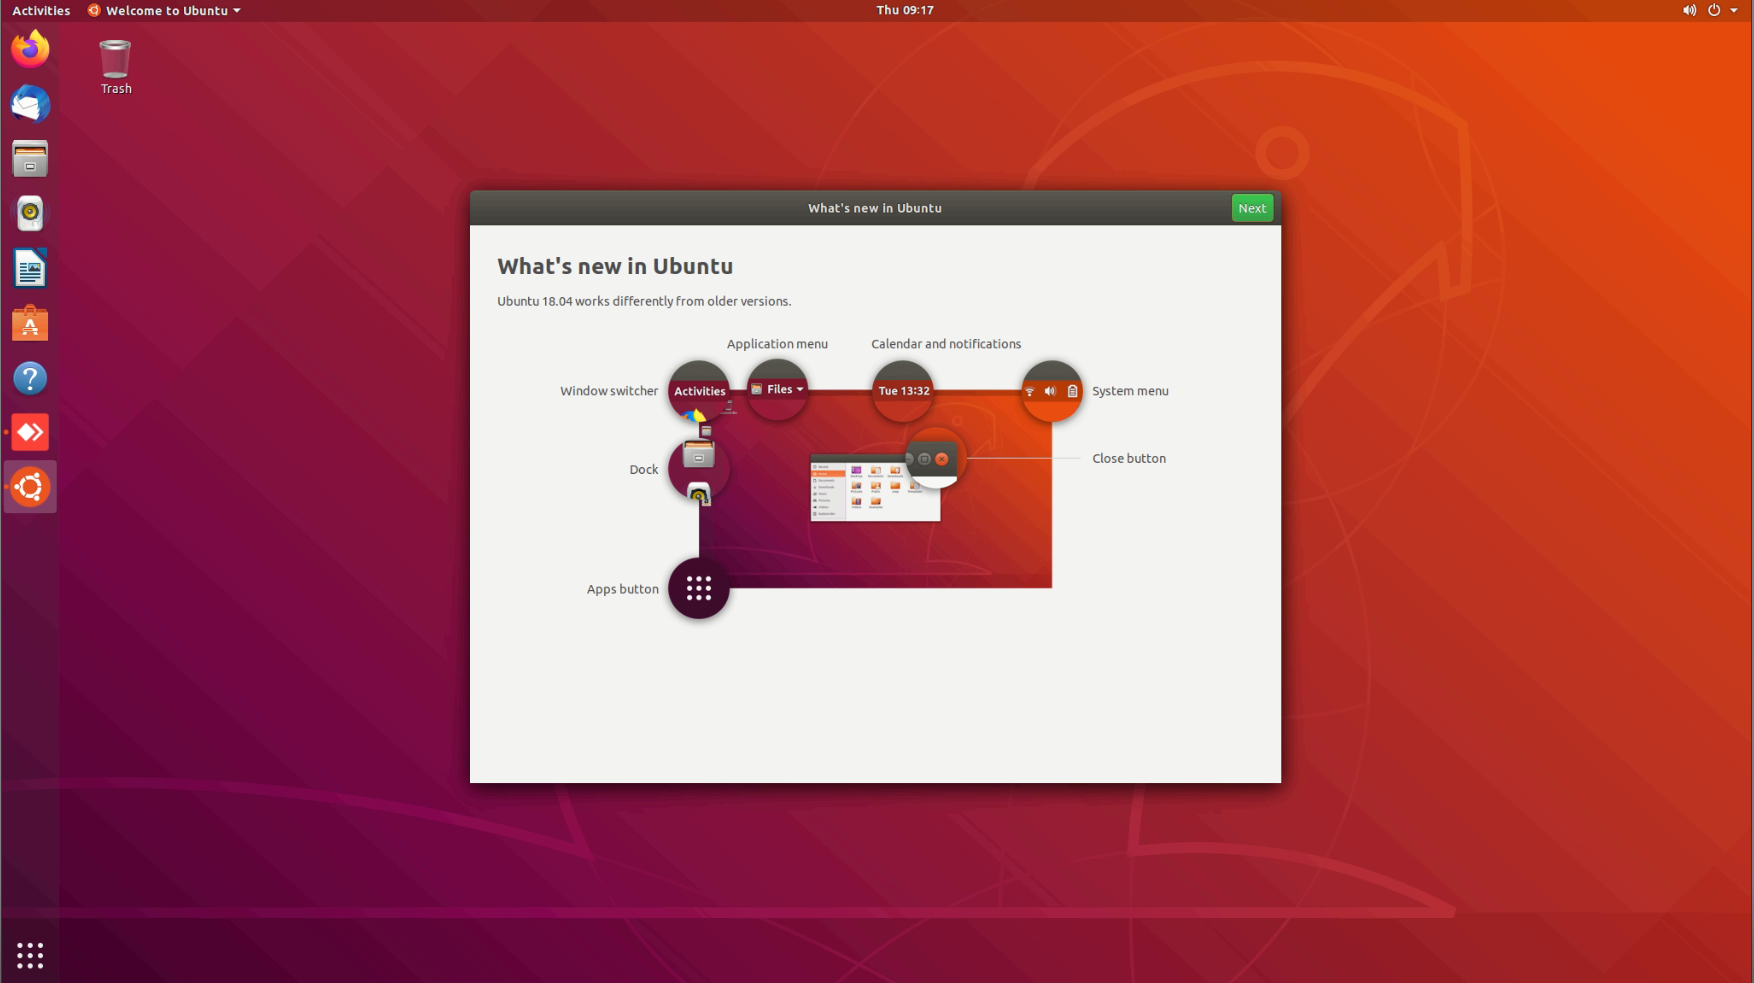Select the "Ubuntu 18.04 works differently" sentence
This screenshot has height=983, width=1754.
(644, 301)
